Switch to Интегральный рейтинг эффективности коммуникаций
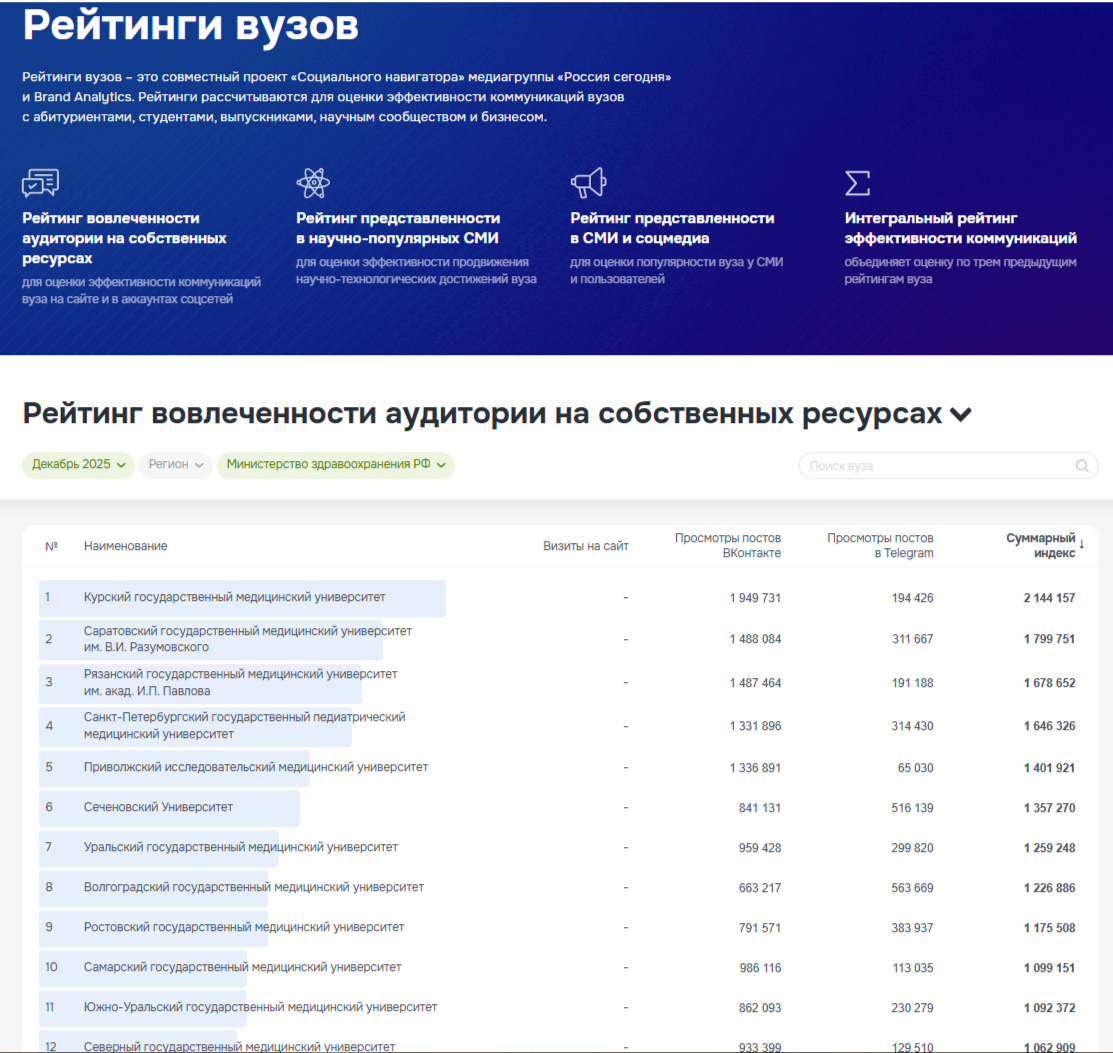This screenshot has width=1113, height=1053. click(960, 228)
